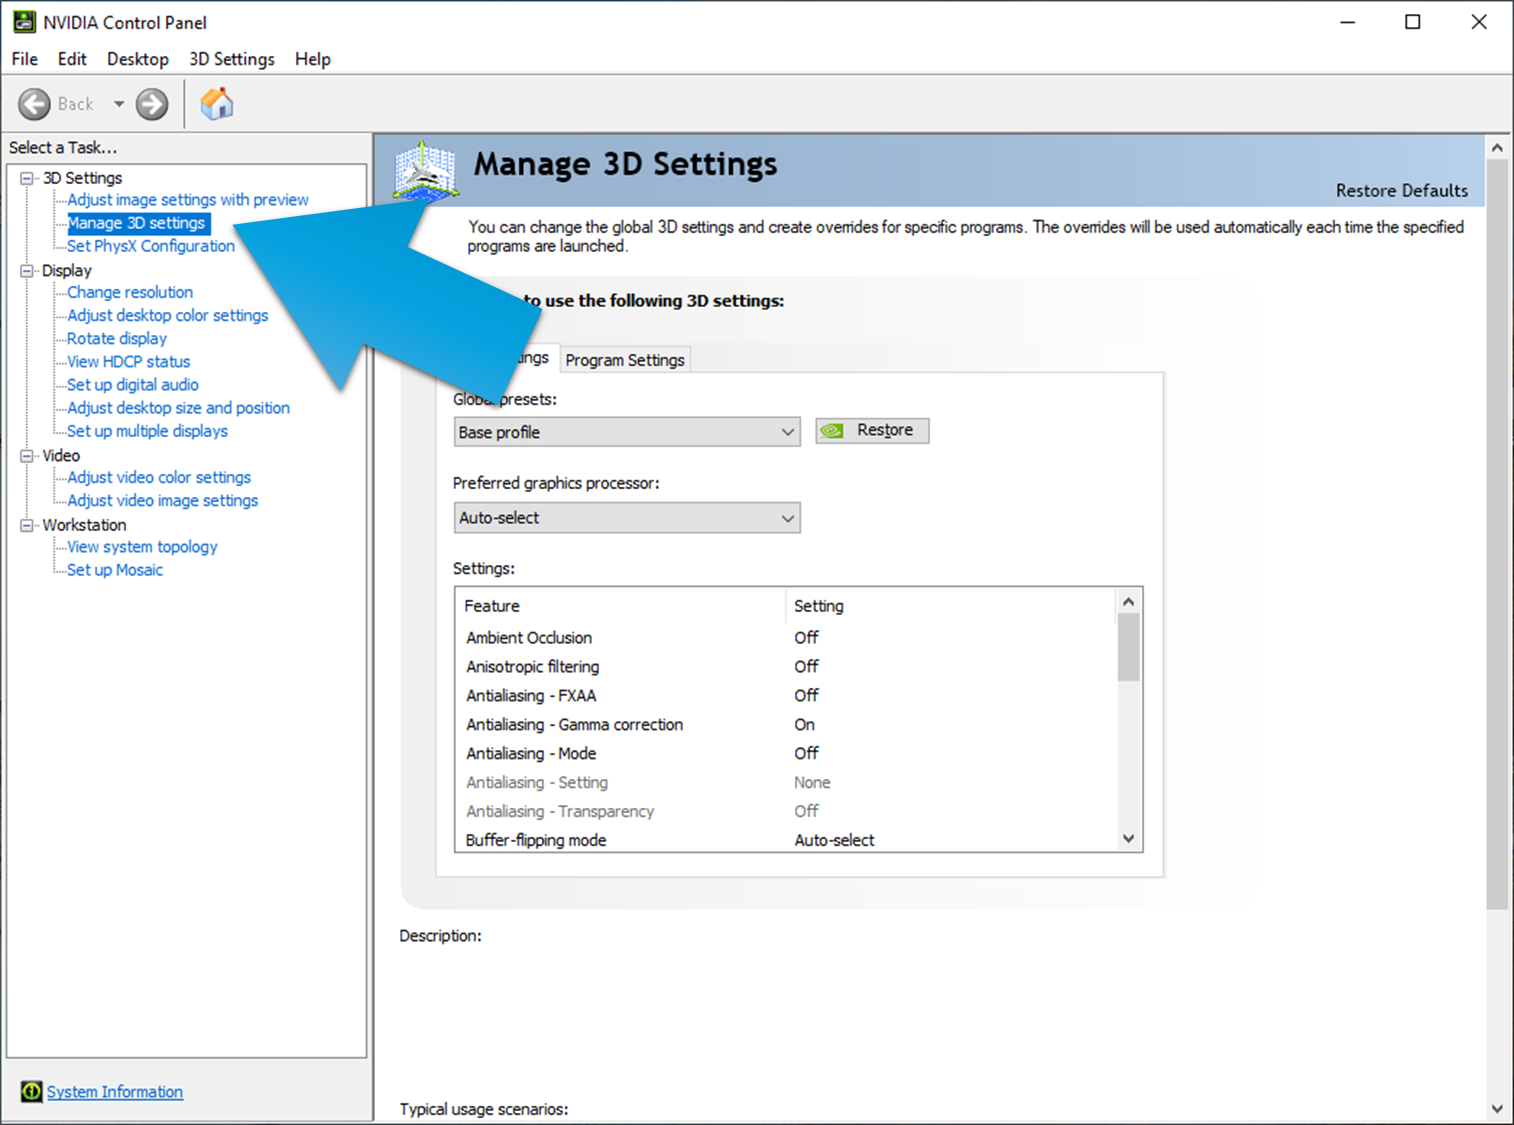
Task: Open the Back history dropdown arrow
Action: pos(118,104)
